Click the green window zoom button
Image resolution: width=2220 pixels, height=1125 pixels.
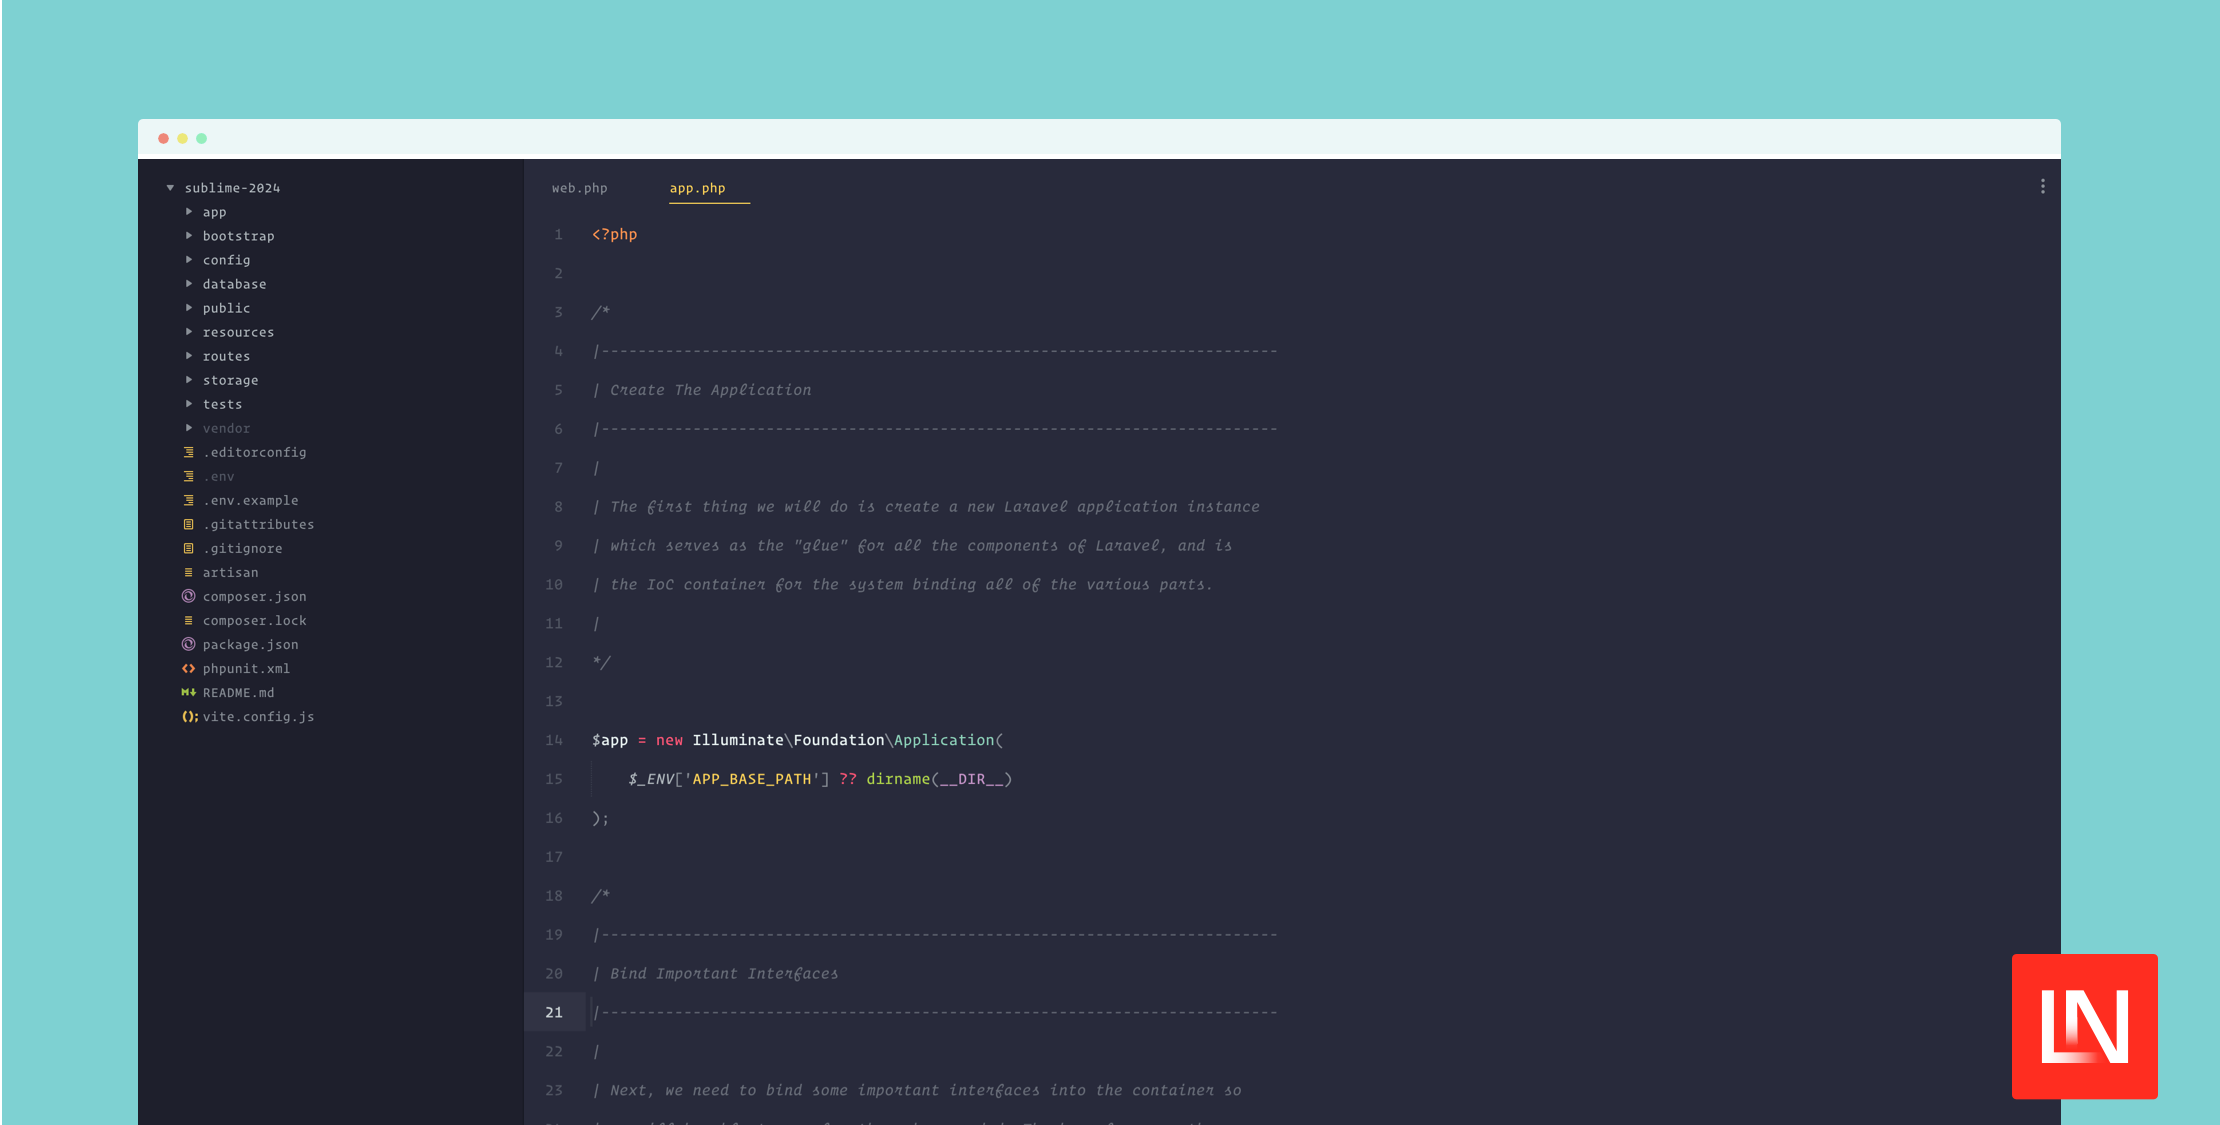(201, 139)
